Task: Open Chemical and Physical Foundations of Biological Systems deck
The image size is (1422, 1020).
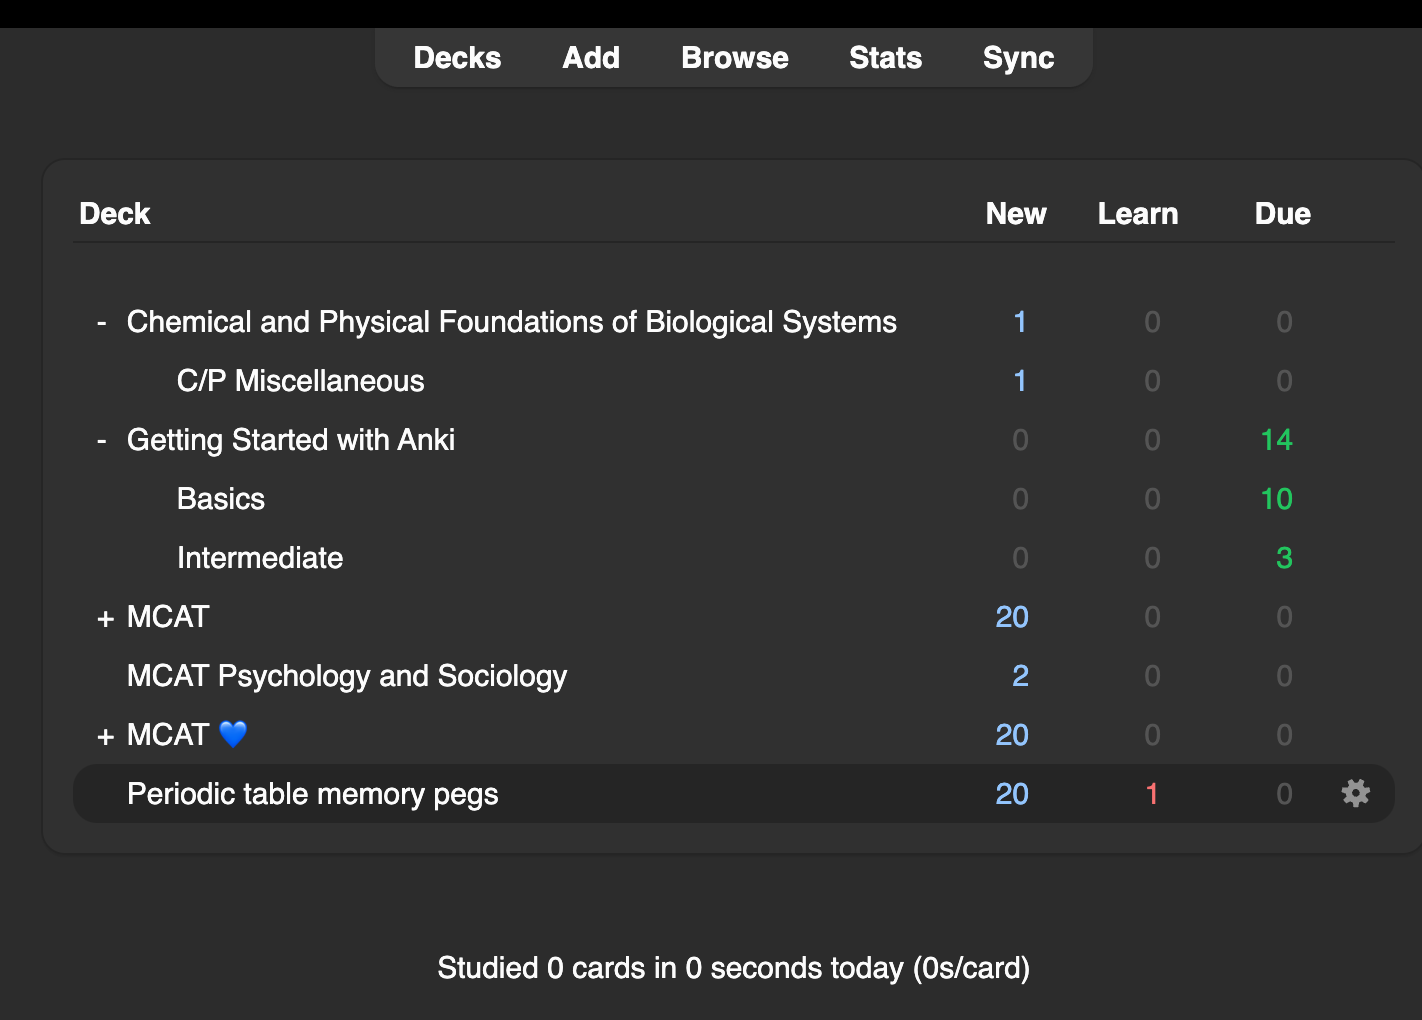Action: pyautogui.click(x=512, y=322)
